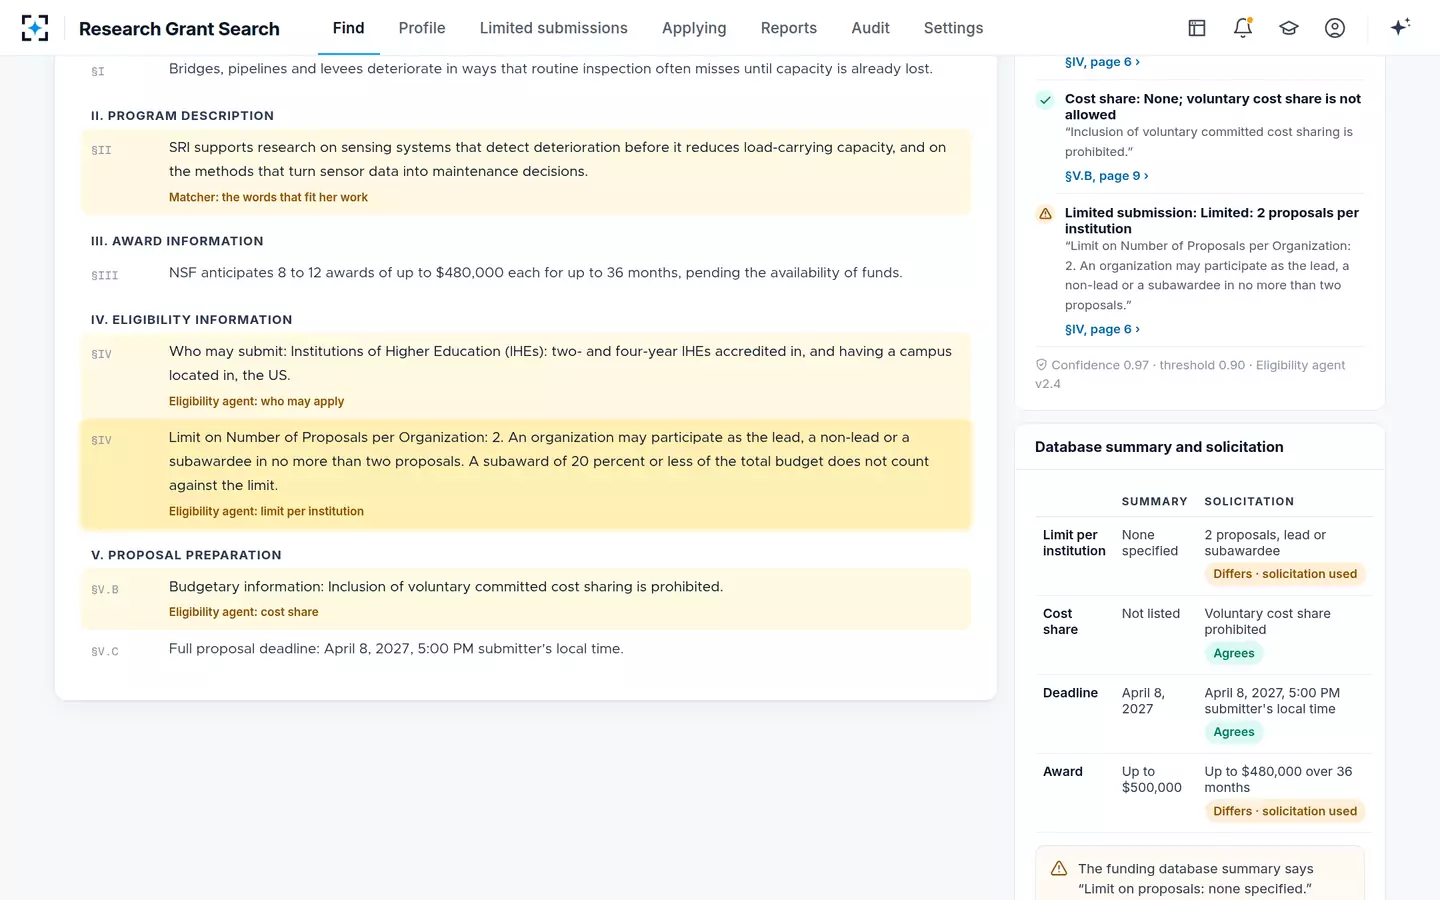Viewport: 1440px width, 900px height.
Task: Open the layout panel icon in header
Action: pyautogui.click(x=1197, y=28)
